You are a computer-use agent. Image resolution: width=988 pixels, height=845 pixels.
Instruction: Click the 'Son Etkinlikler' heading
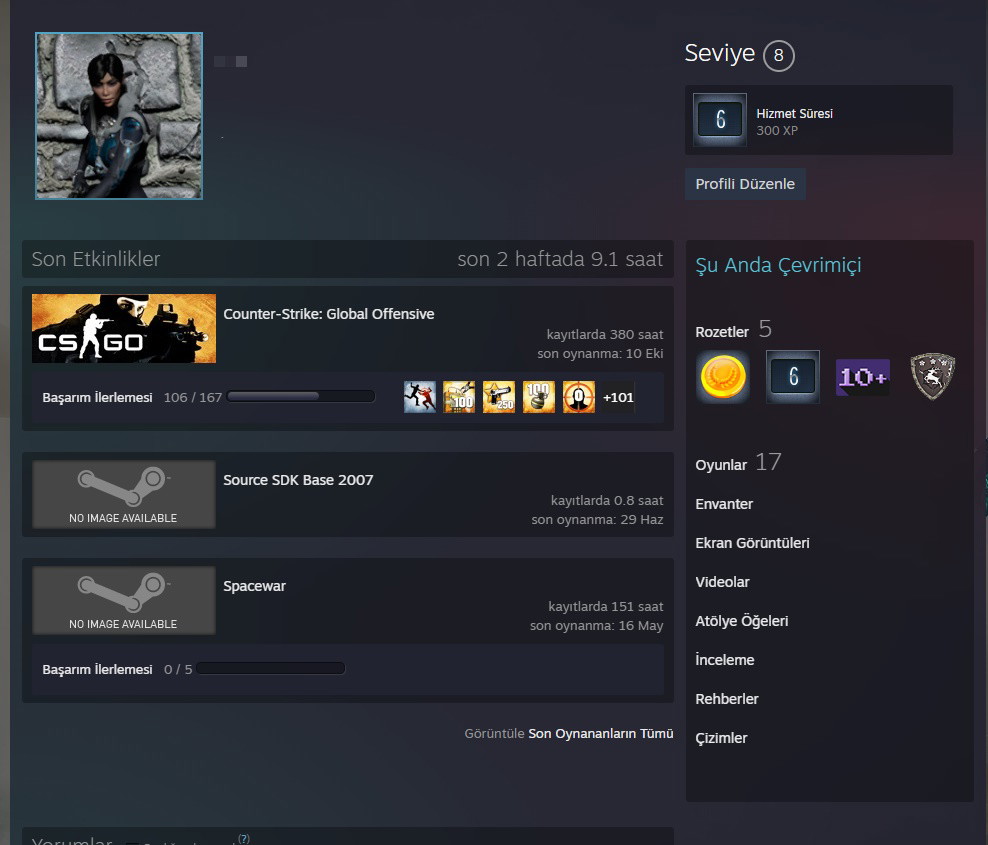[x=96, y=259]
